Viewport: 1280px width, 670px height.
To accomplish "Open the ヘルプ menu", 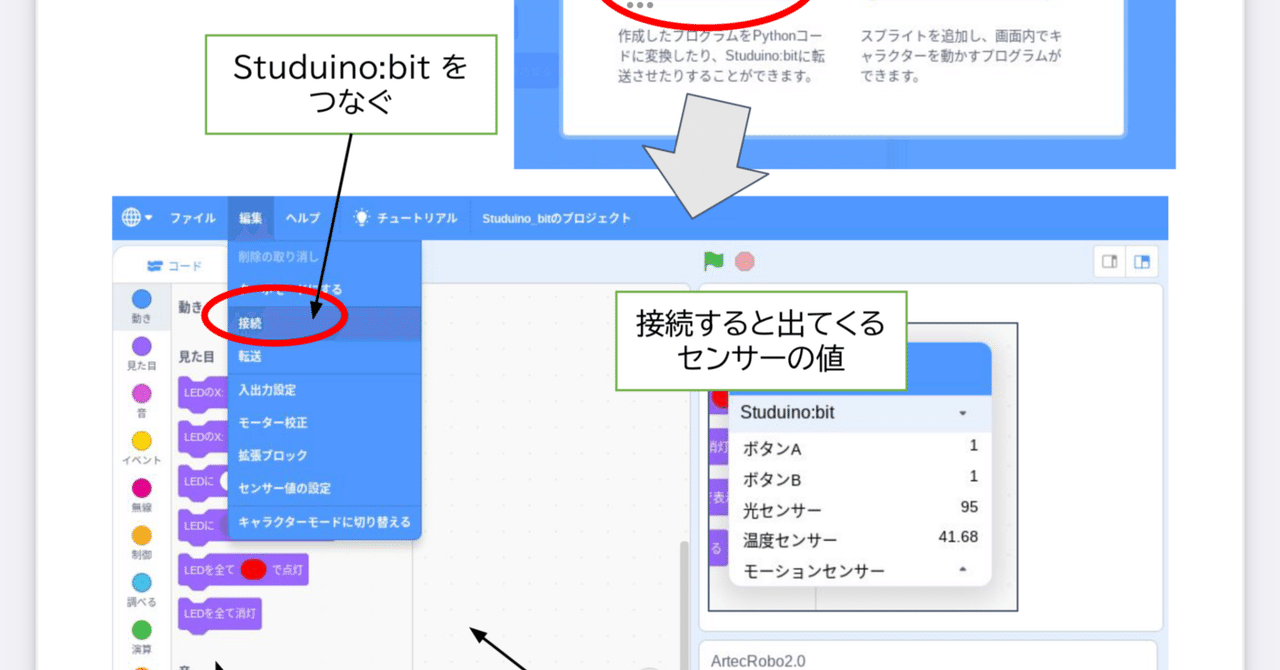I will coord(303,217).
